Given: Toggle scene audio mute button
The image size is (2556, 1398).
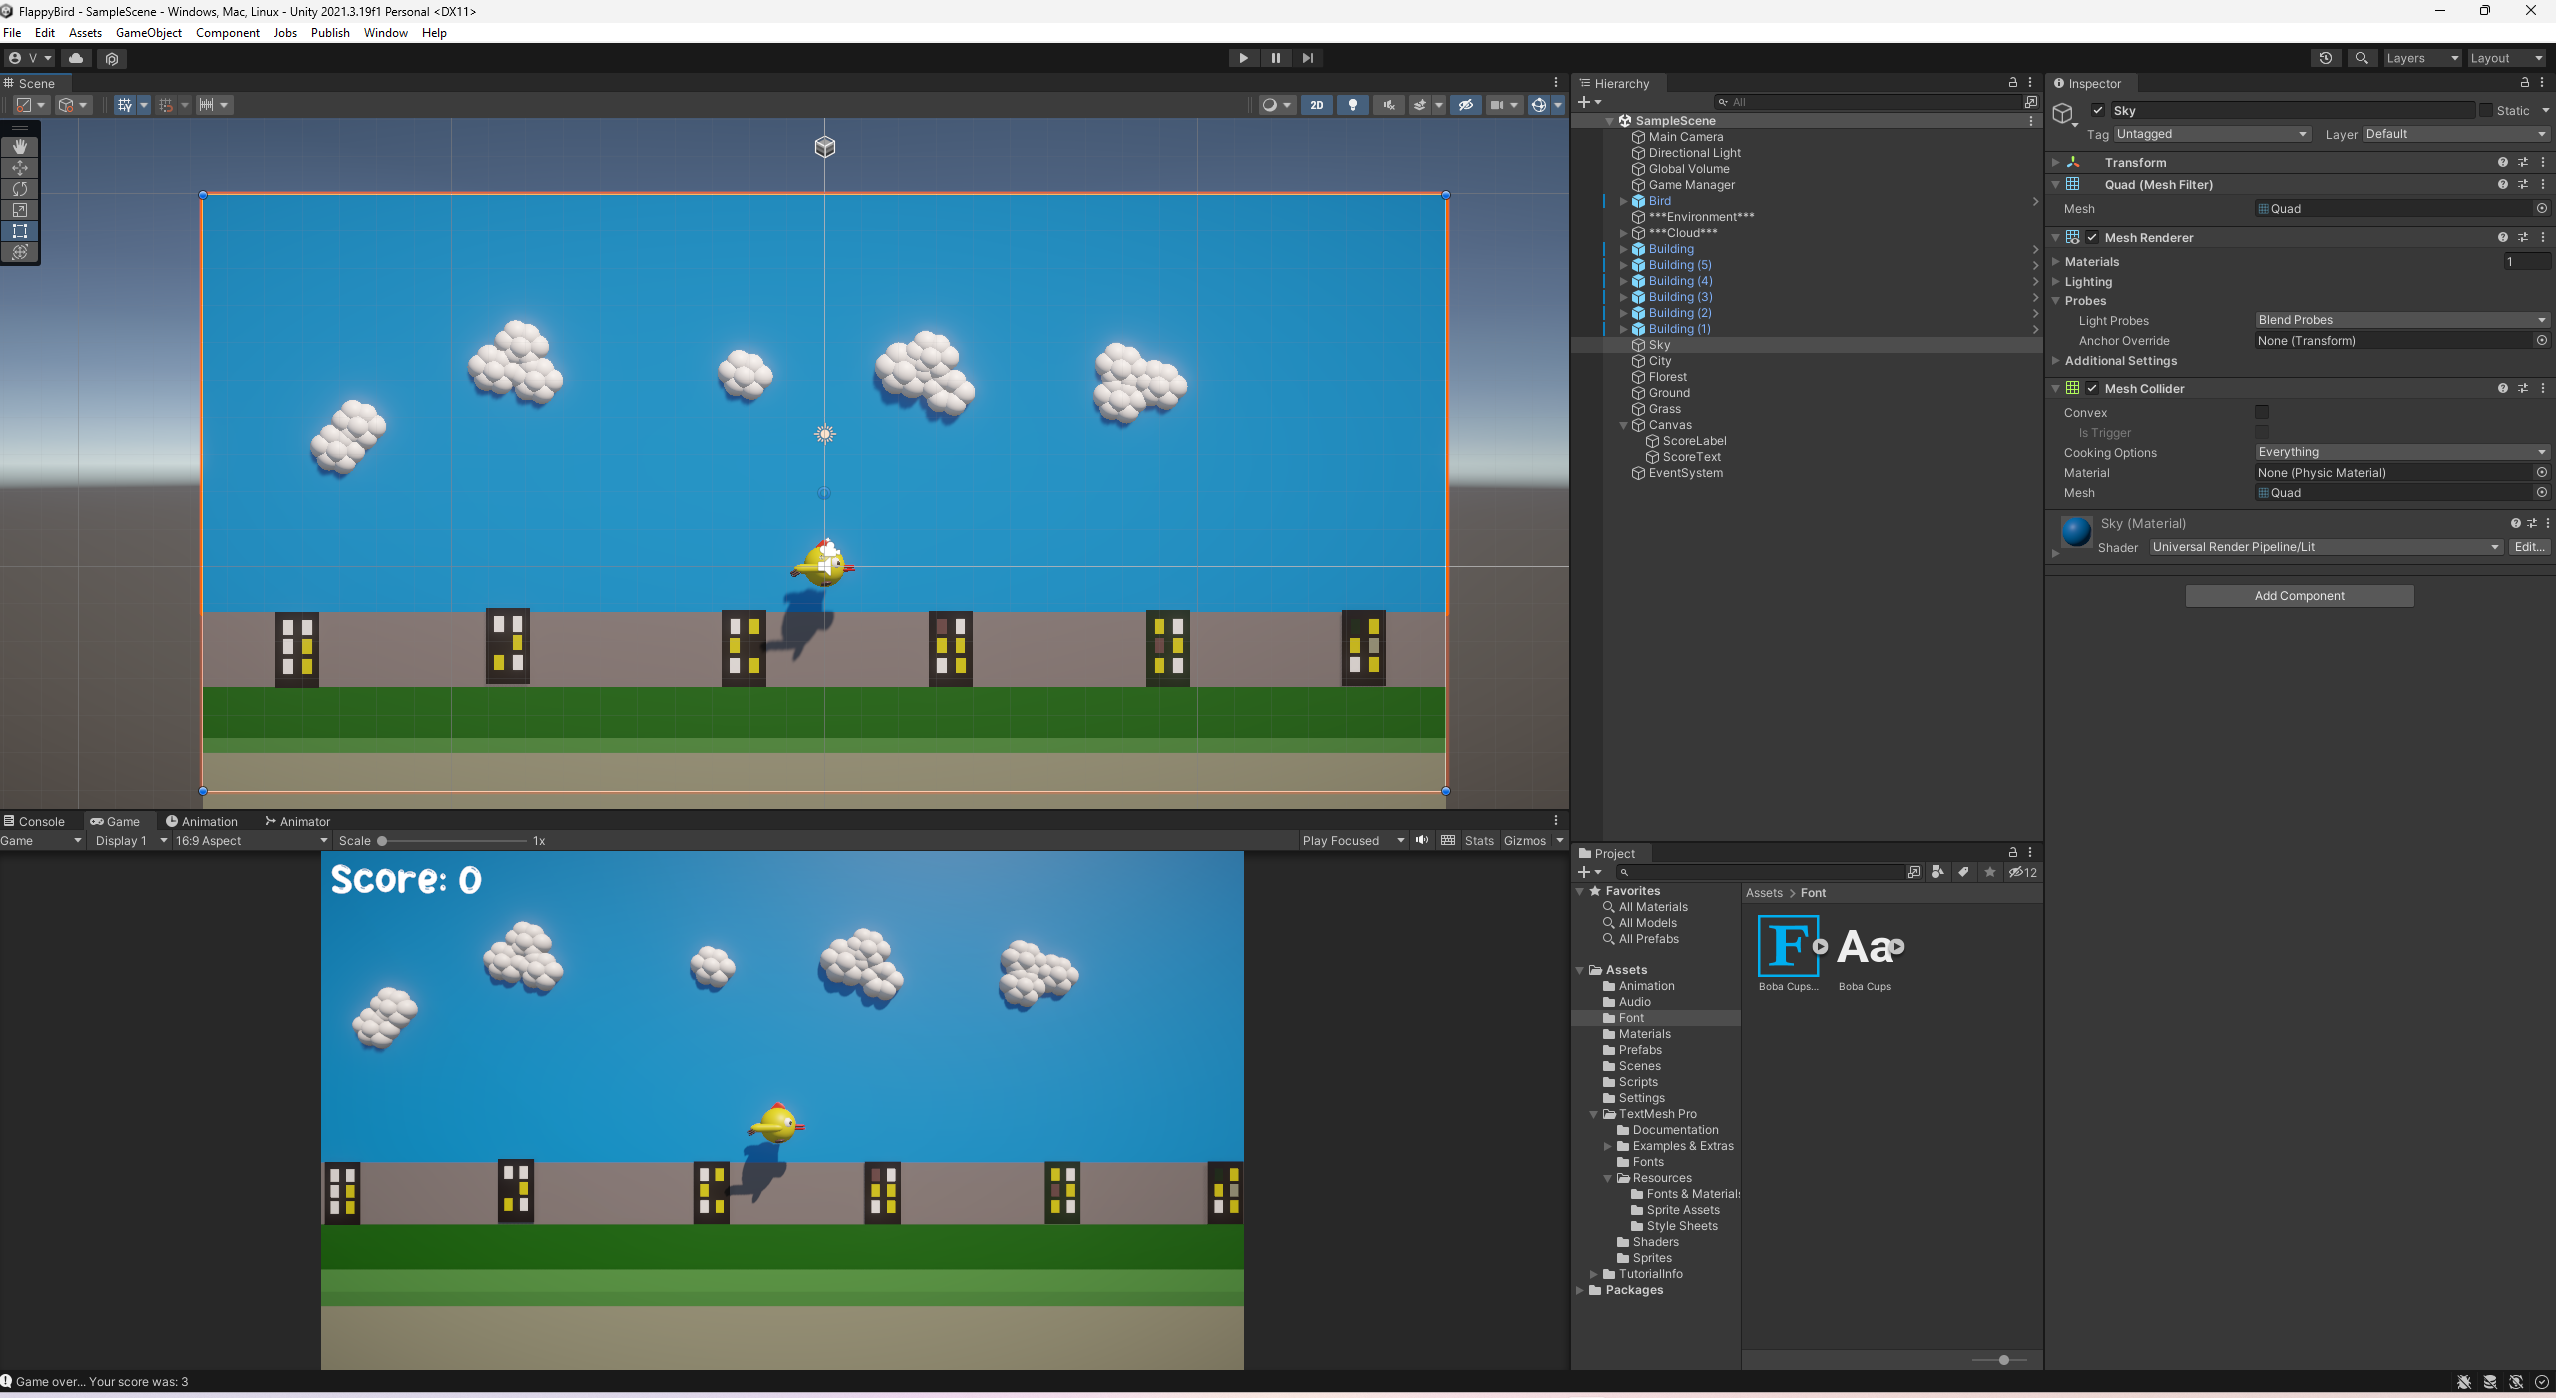Looking at the screenshot, I should pyautogui.click(x=1388, y=105).
